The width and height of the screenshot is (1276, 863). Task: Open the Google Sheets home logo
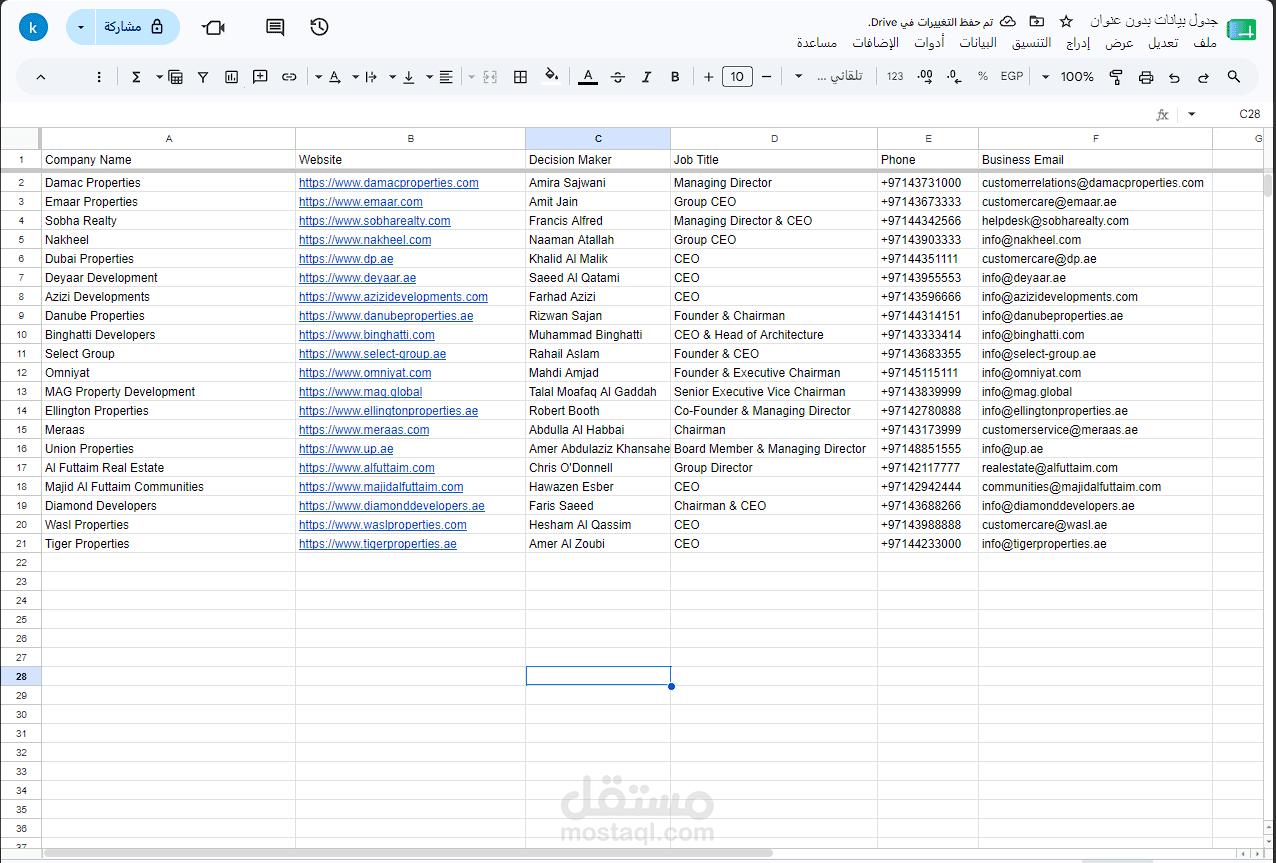point(1242,30)
